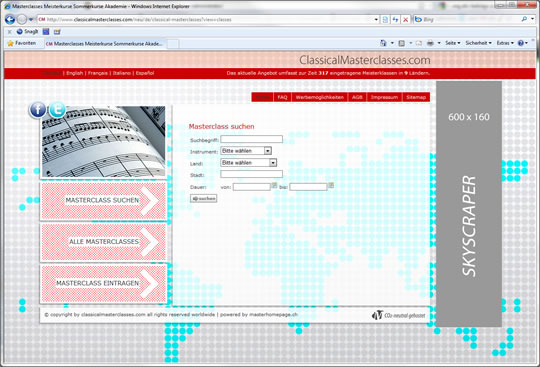Refresh the page with the arrows icon
The height and width of the screenshot is (367, 540).
(395, 20)
